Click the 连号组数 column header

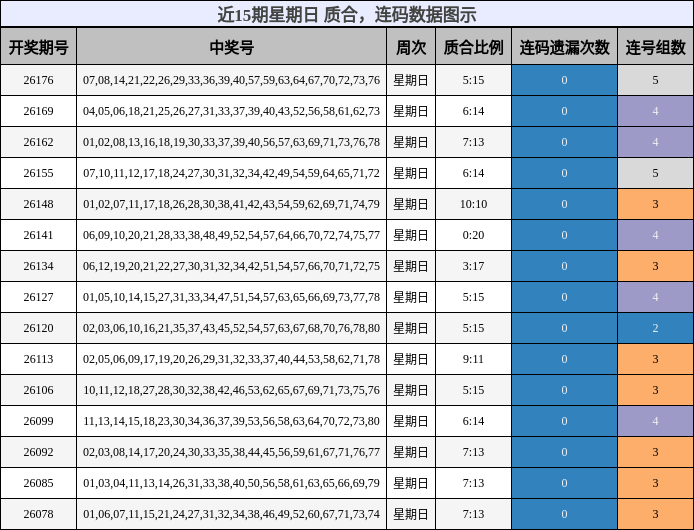click(655, 46)
